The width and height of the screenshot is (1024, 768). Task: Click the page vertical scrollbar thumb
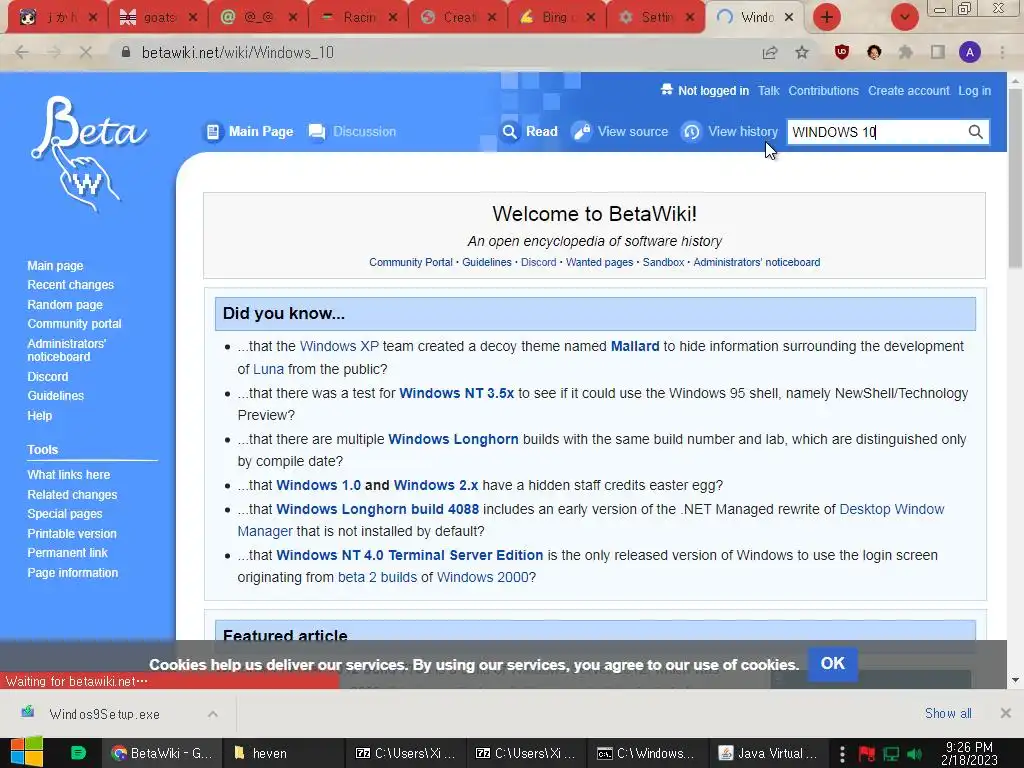(1015, 176)
